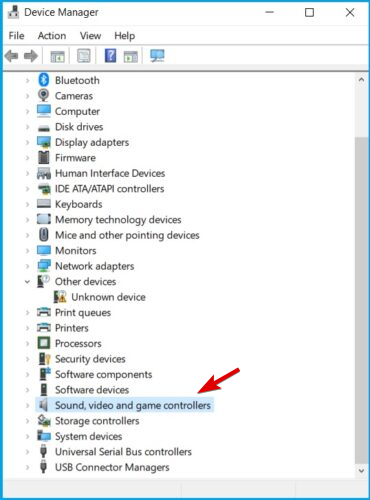Viewport: 370px width, 500px height.
Task: Open the Action menu
Action: point(52,36)
